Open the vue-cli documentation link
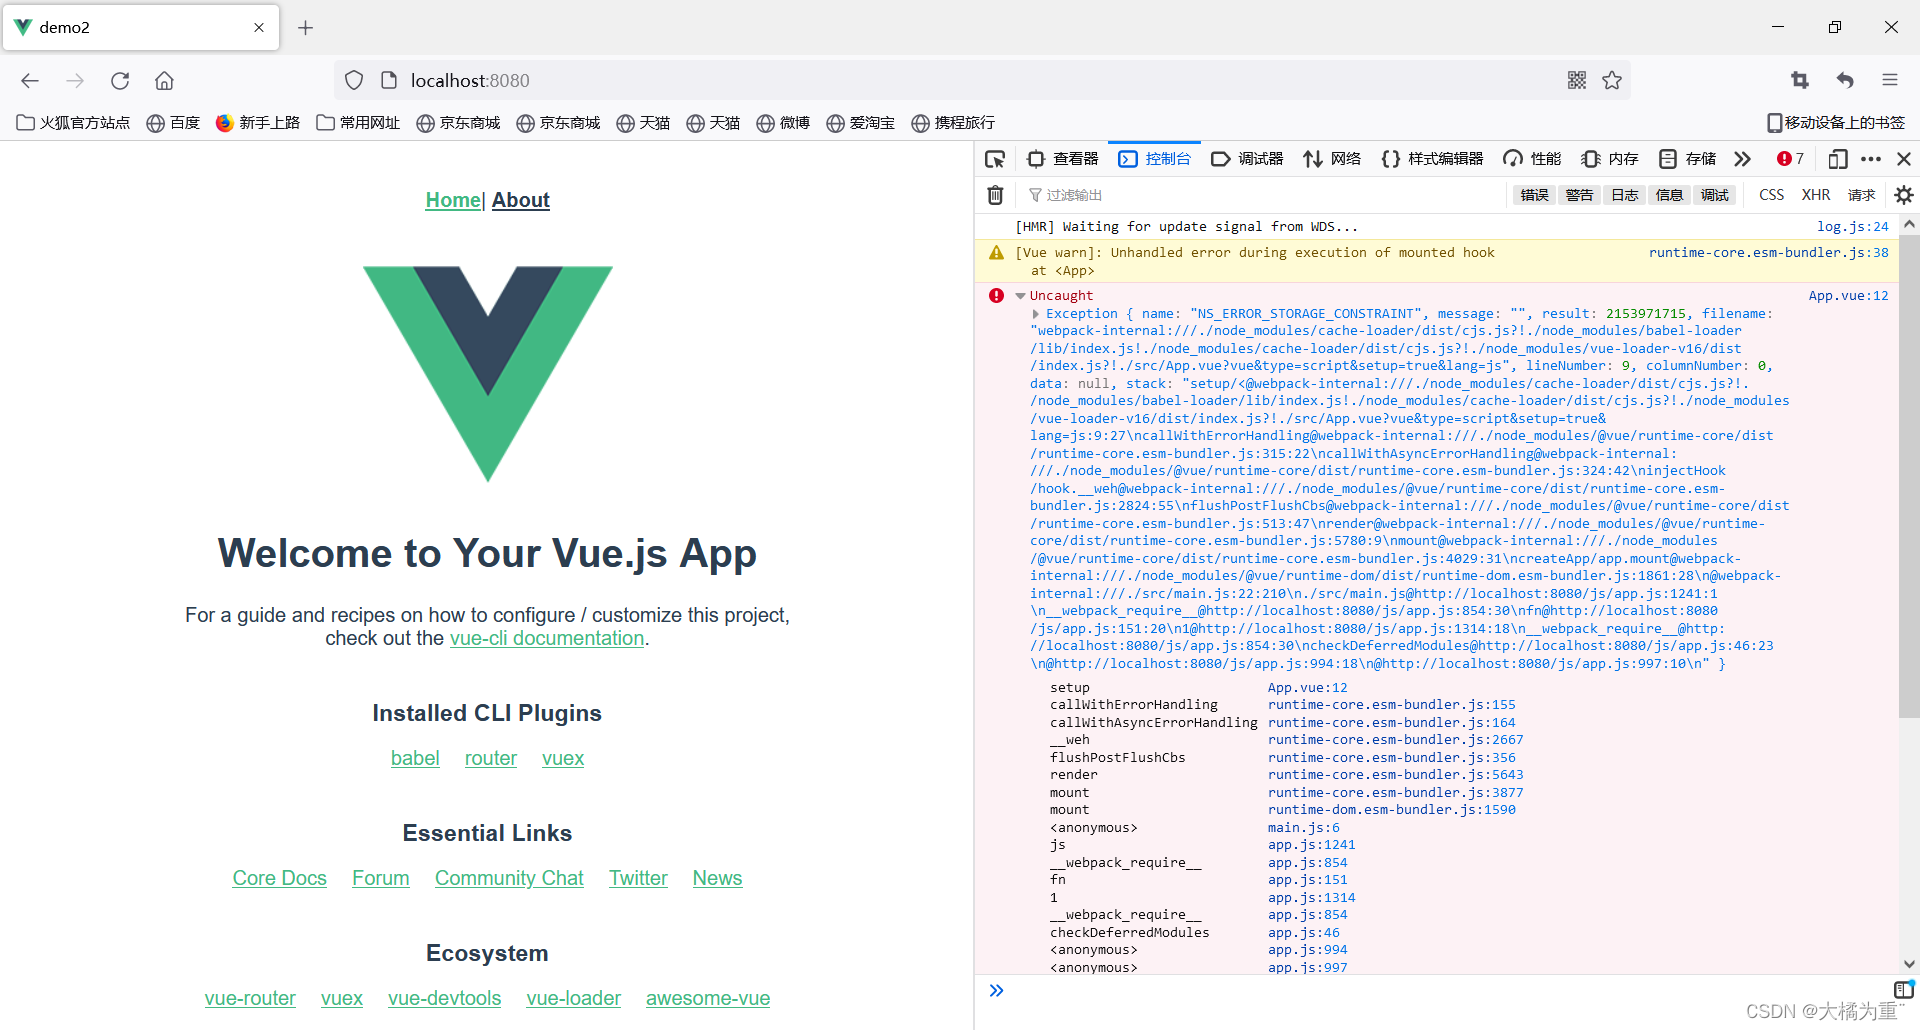Image resolution: width=1920 pixels, height=1030 pixels. (547, 638)
